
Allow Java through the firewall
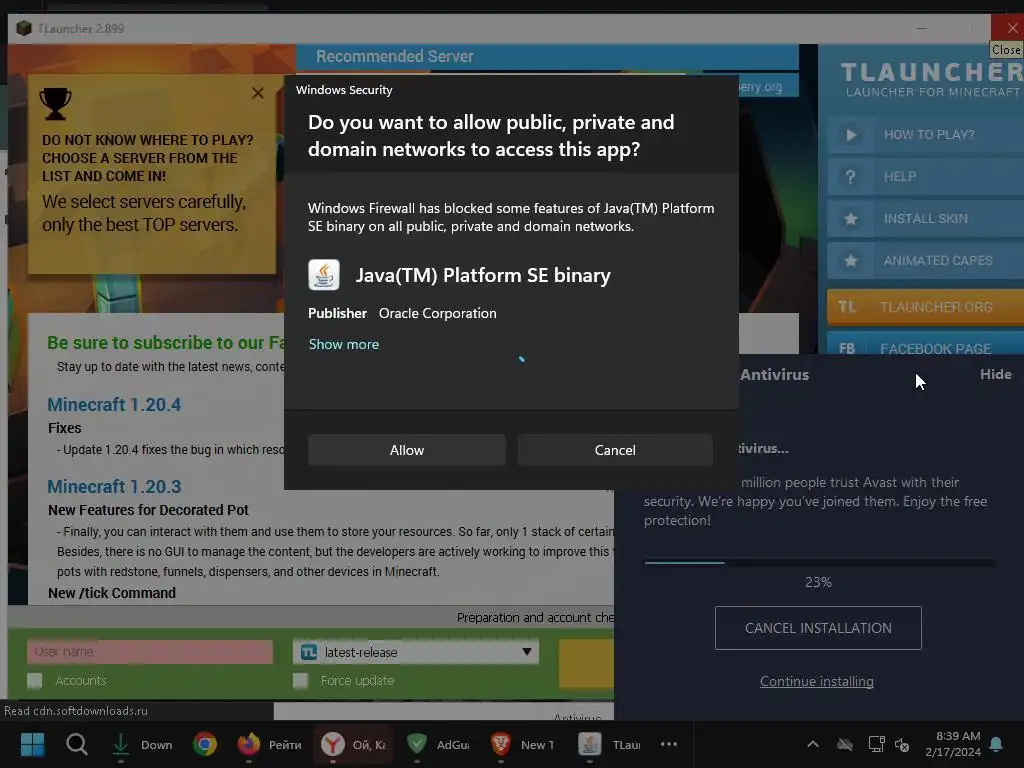[406, 450]
